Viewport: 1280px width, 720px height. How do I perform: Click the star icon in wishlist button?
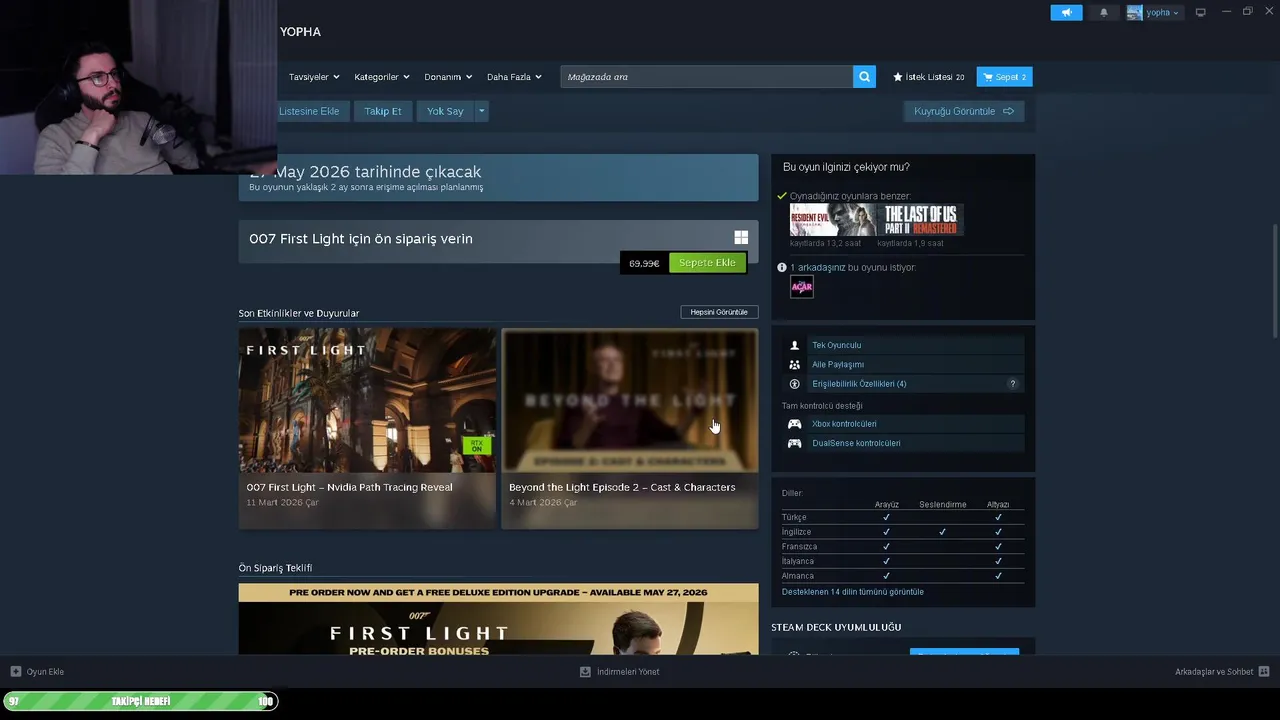(898, 77)
